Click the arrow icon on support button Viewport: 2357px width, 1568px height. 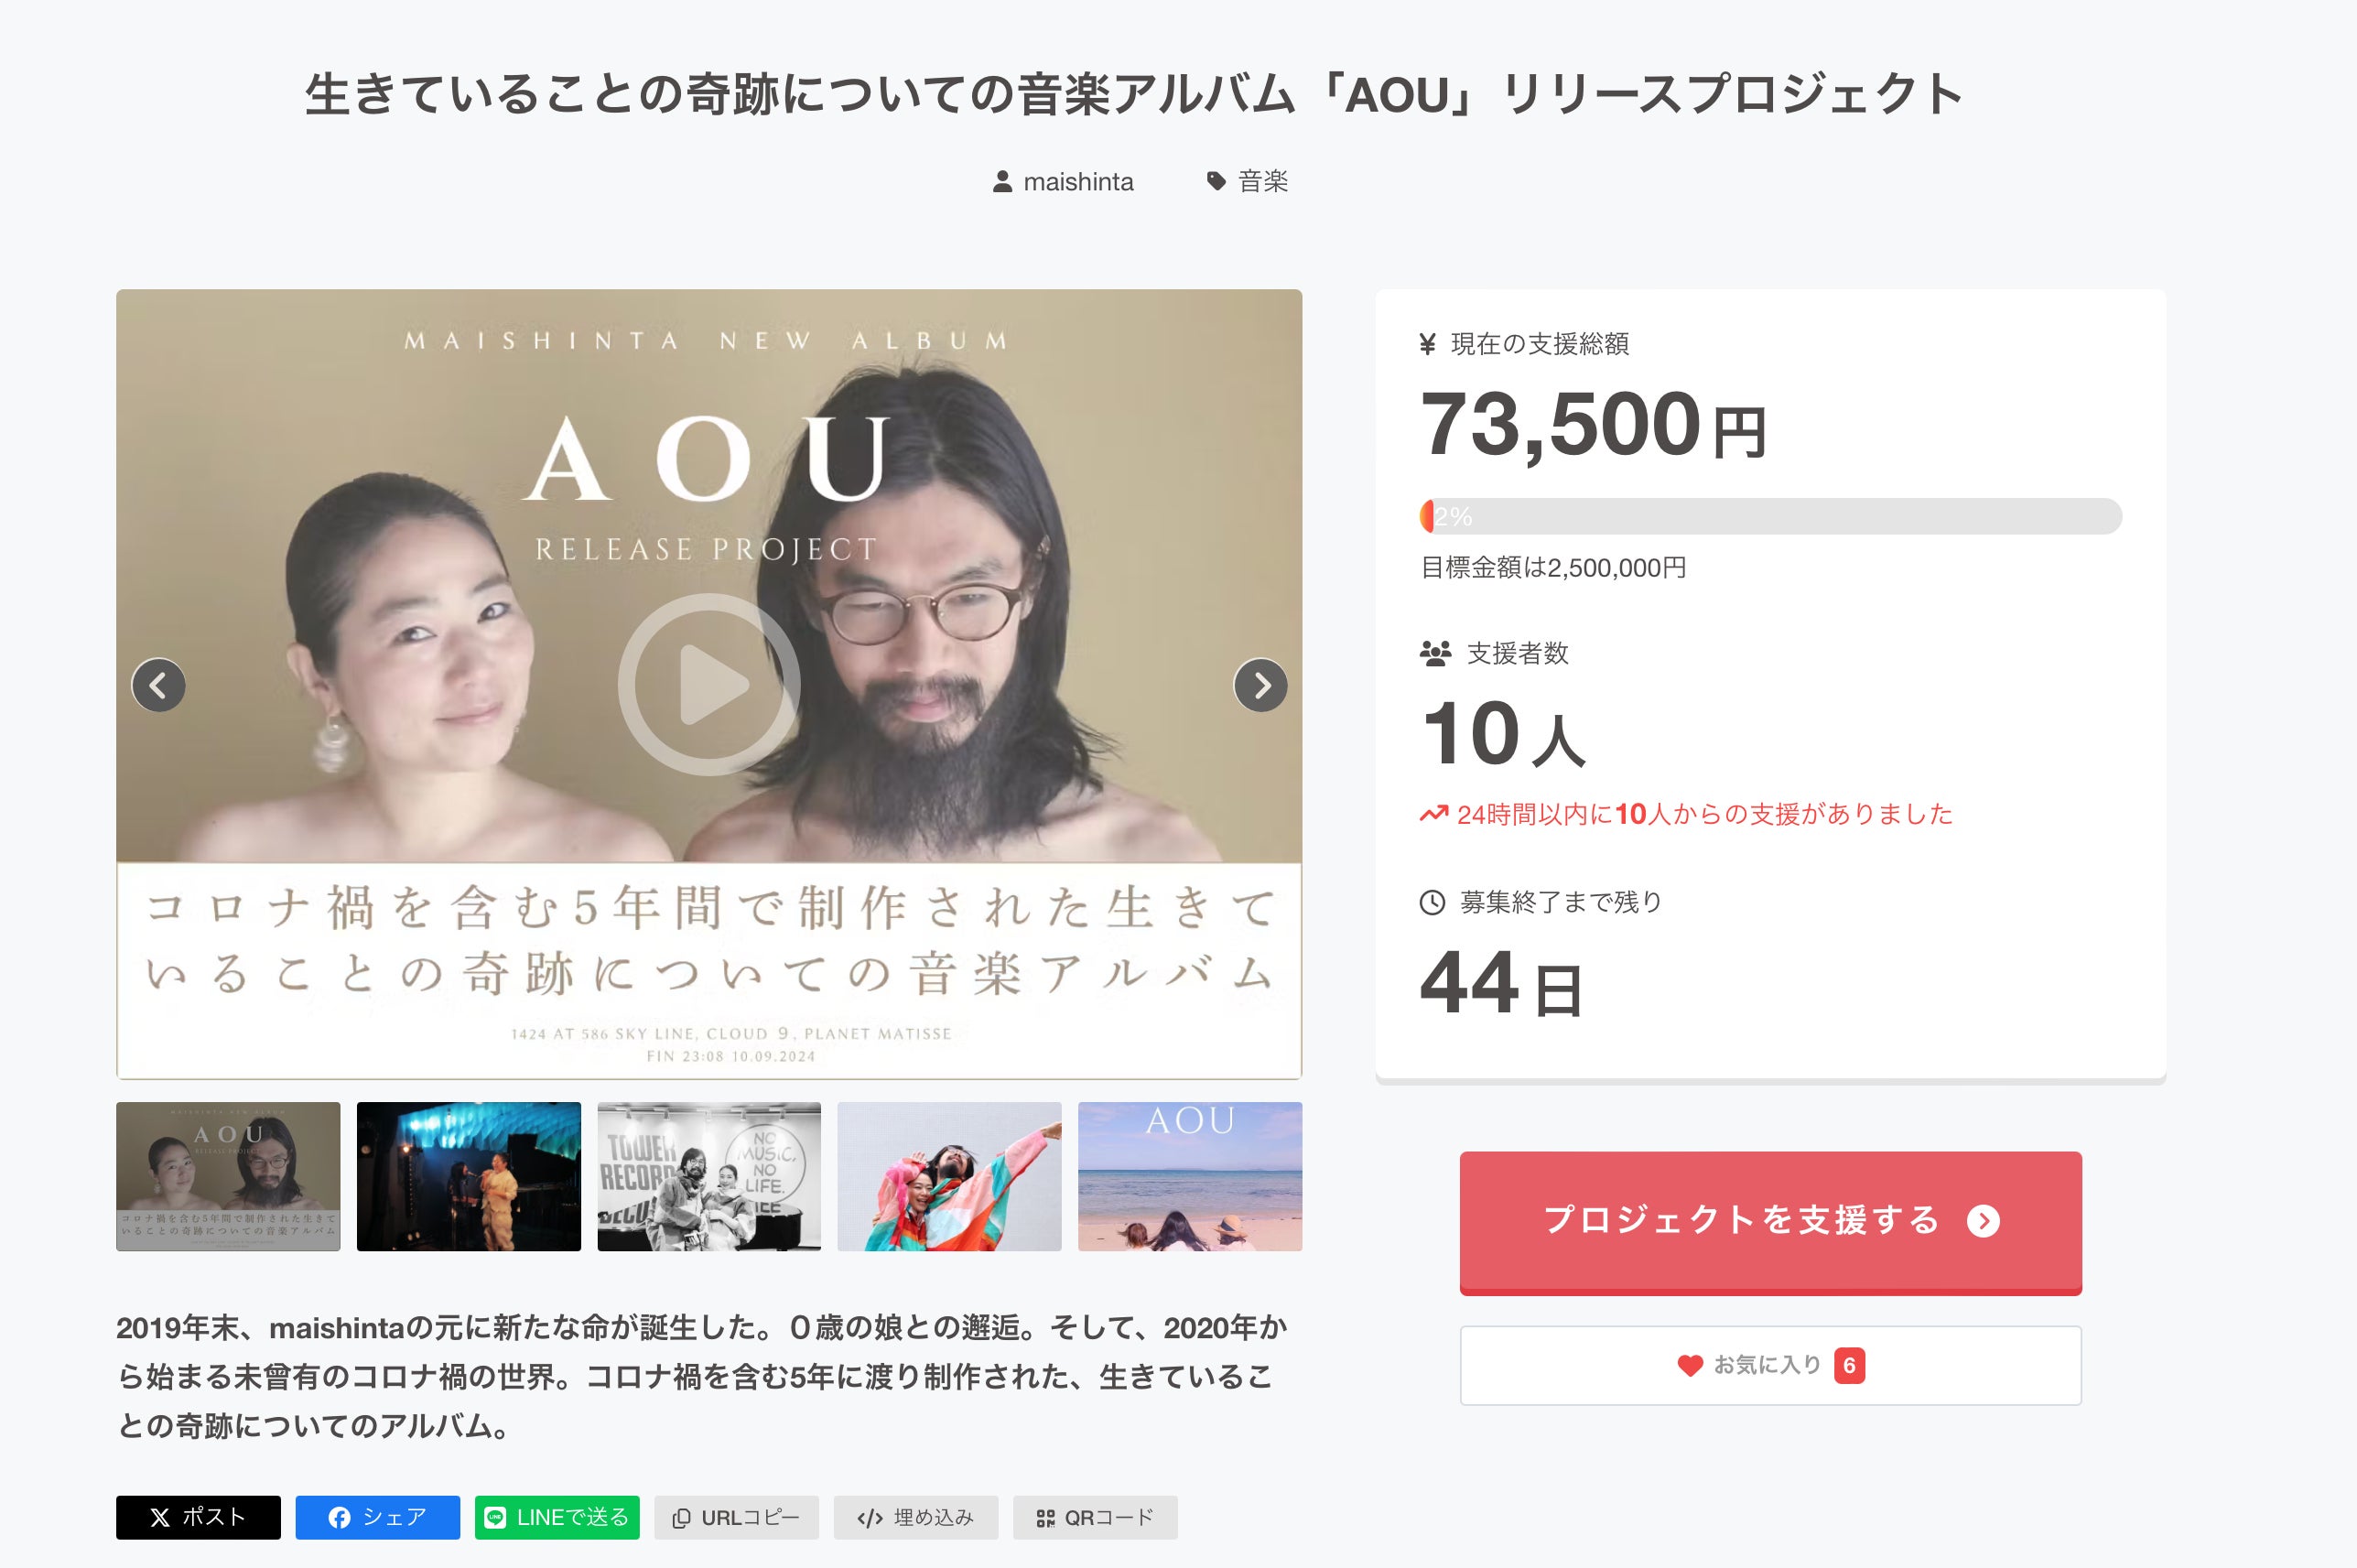pyautogui.click(x=1983, y=1221)
